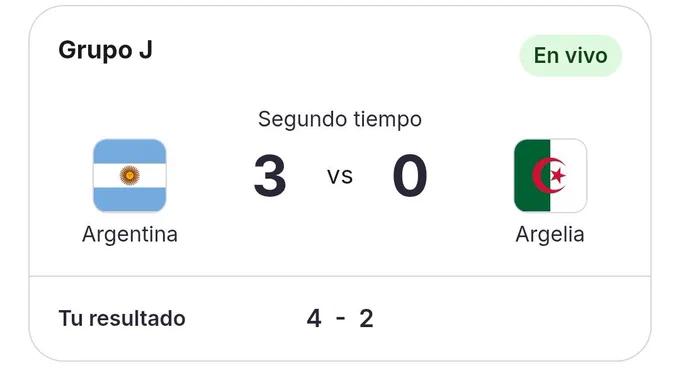This screenshot has width=680, height=368.
Task: Click the Grupo J heading
Action: click(105, 50)
